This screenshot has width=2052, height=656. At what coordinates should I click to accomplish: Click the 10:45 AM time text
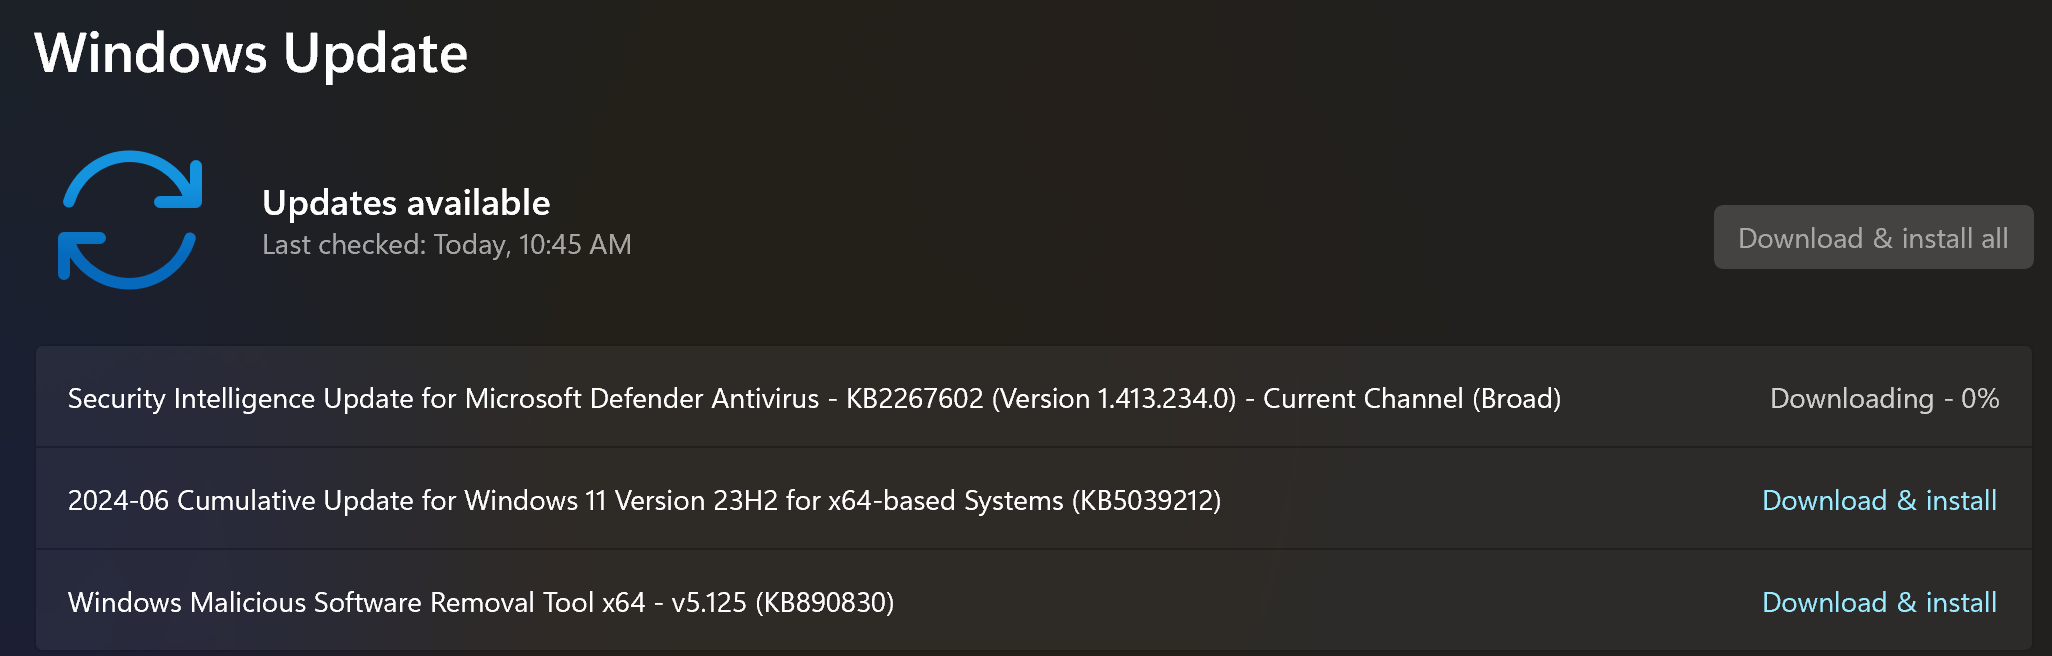[x=575, y=245]
